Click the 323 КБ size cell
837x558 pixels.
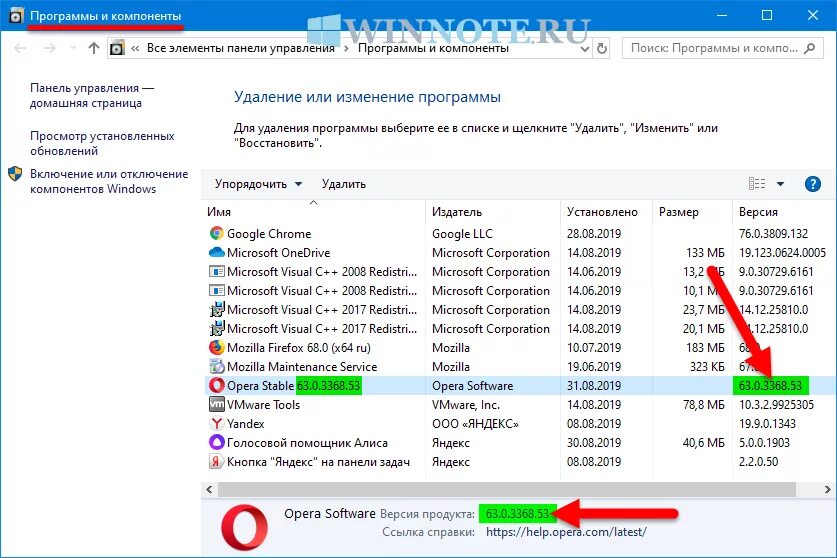coord(707,367)
